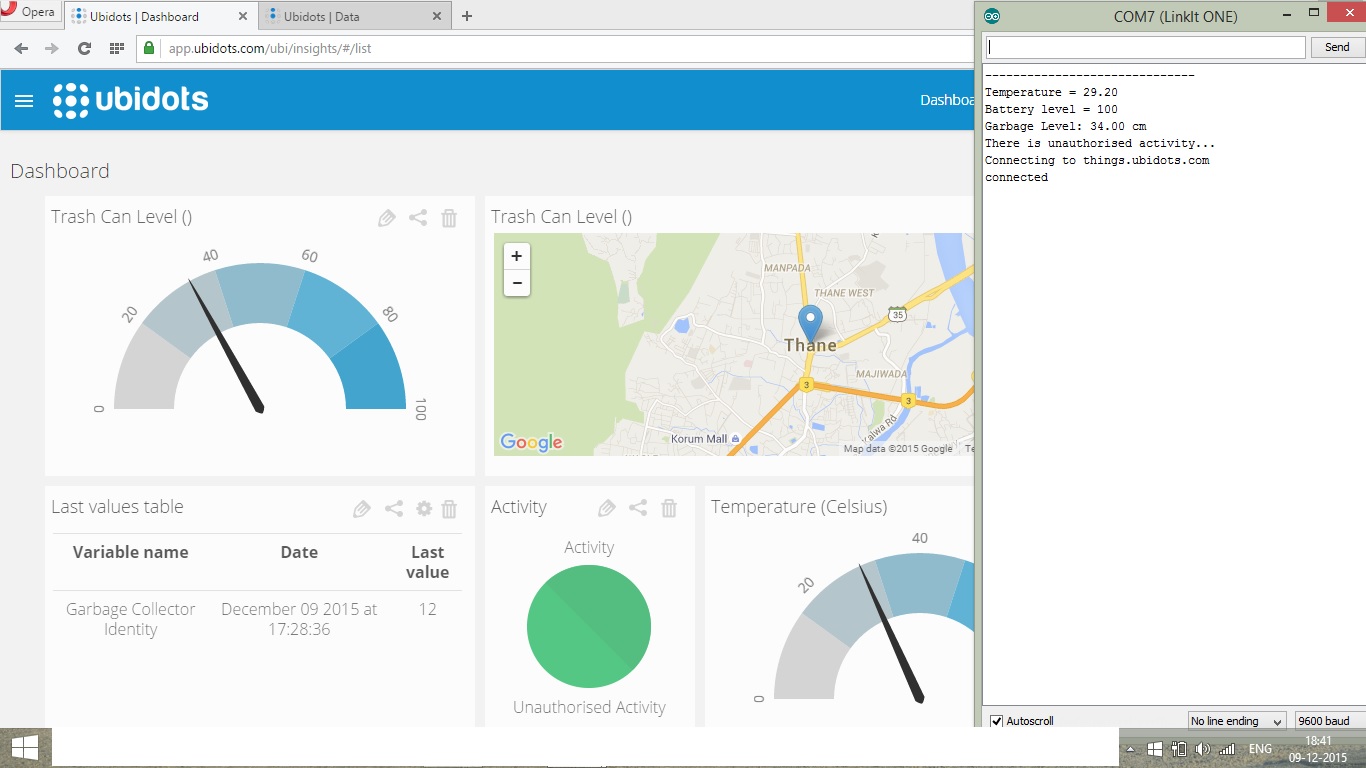Click the green Activity pie chart
1366x768 pixels.
[x=589, y=626]
